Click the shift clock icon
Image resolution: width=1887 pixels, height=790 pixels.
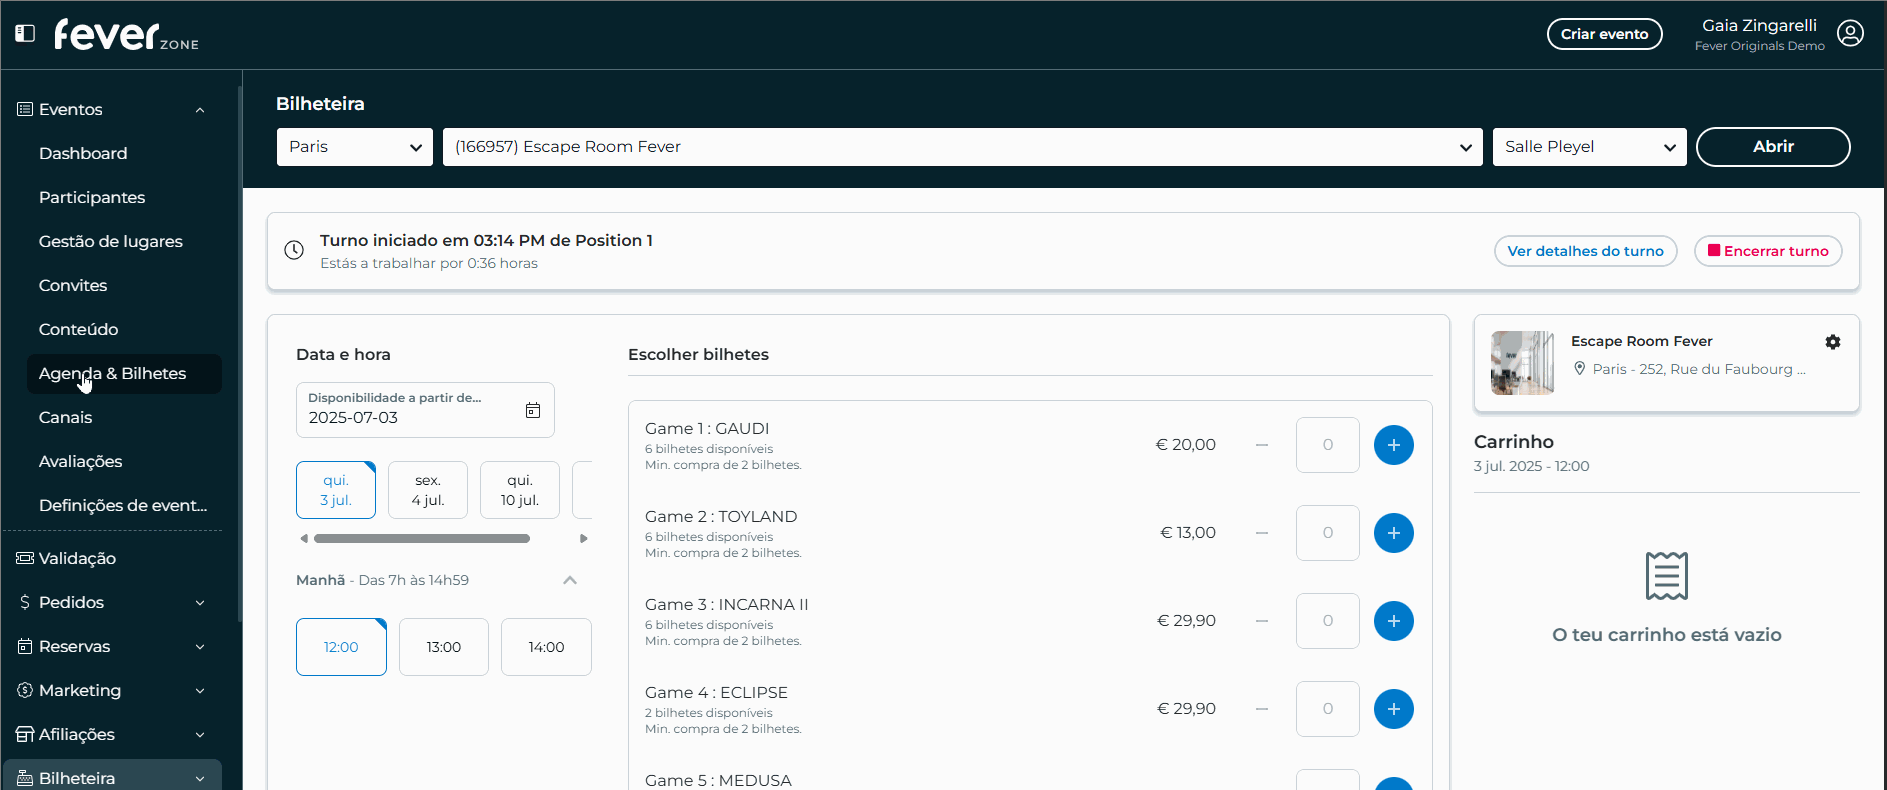[294, 250]
